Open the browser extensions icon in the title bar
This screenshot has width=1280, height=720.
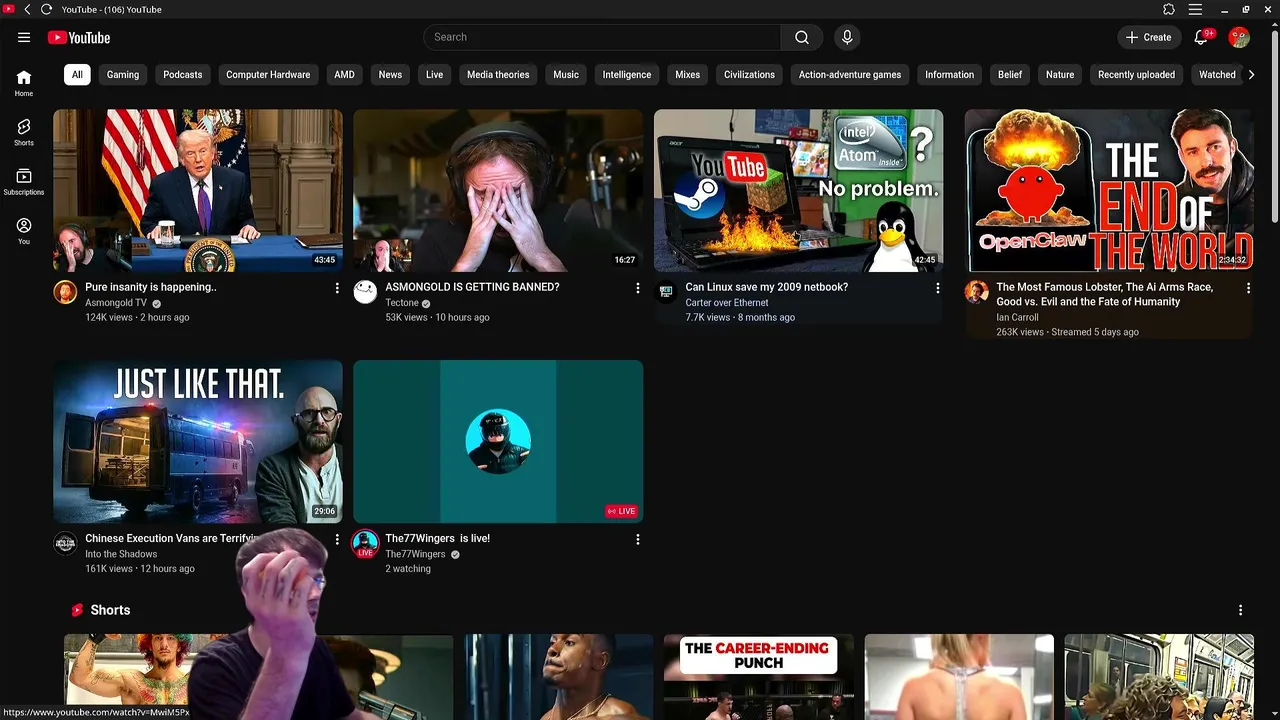coord(1169,9)
